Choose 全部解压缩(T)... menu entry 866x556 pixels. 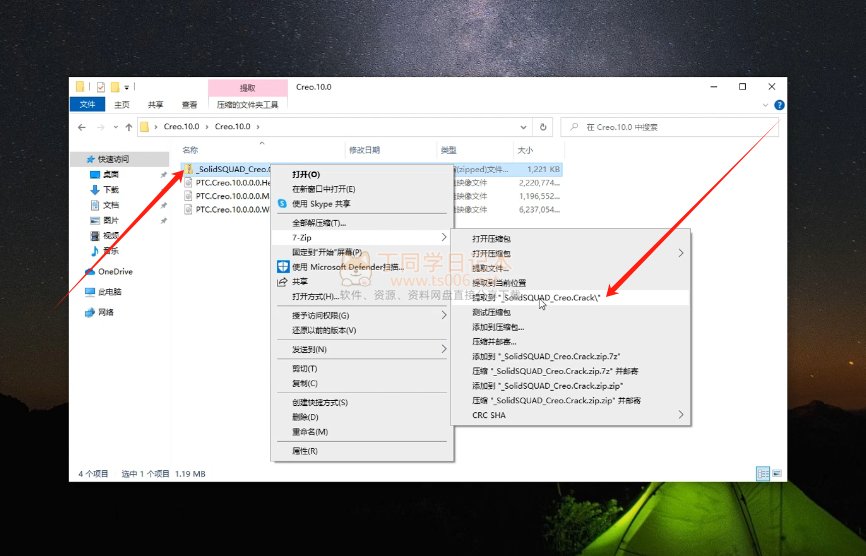pyautogui.click(x=319, y=223)
